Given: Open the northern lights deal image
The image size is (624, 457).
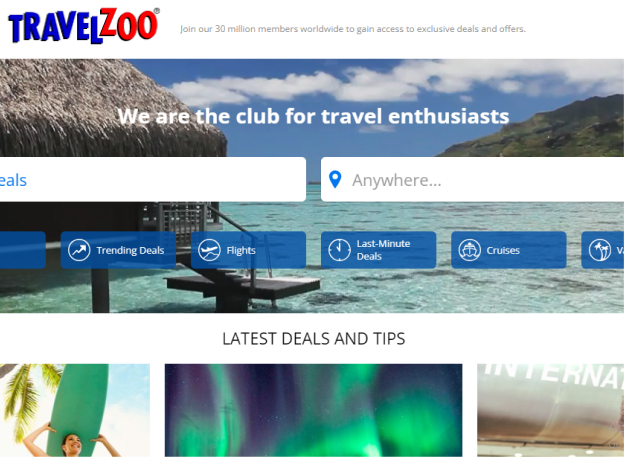Looking at the screenshot, I should [x=314, y=410].
